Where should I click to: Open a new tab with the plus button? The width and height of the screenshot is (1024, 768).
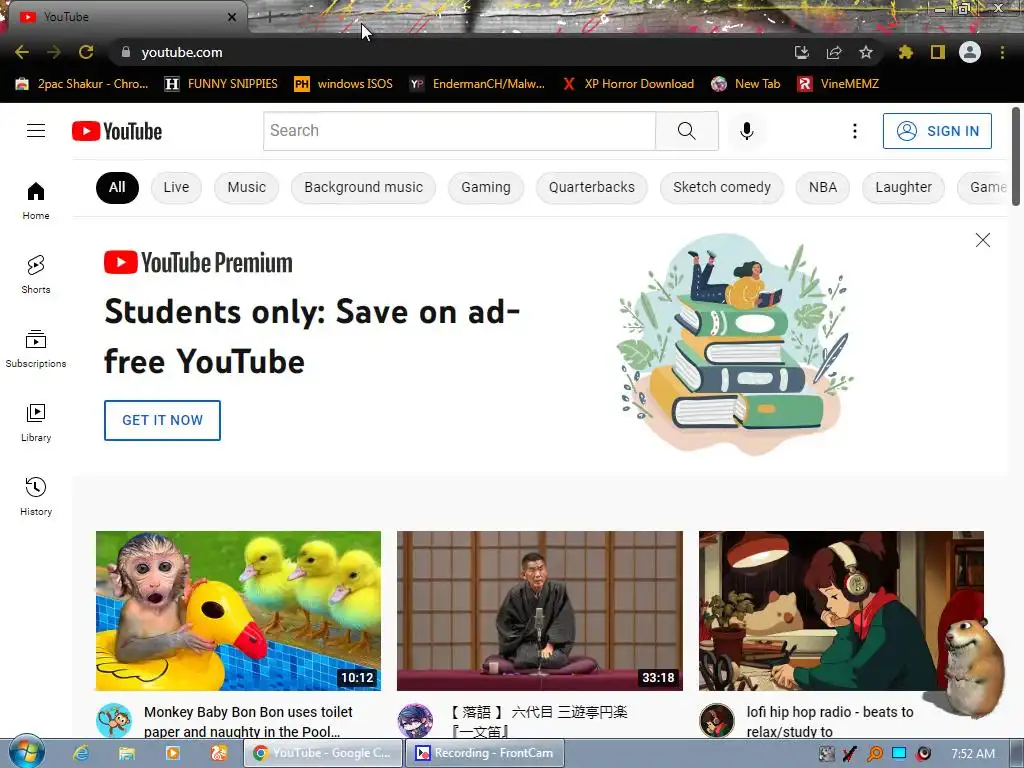(269, 17)
